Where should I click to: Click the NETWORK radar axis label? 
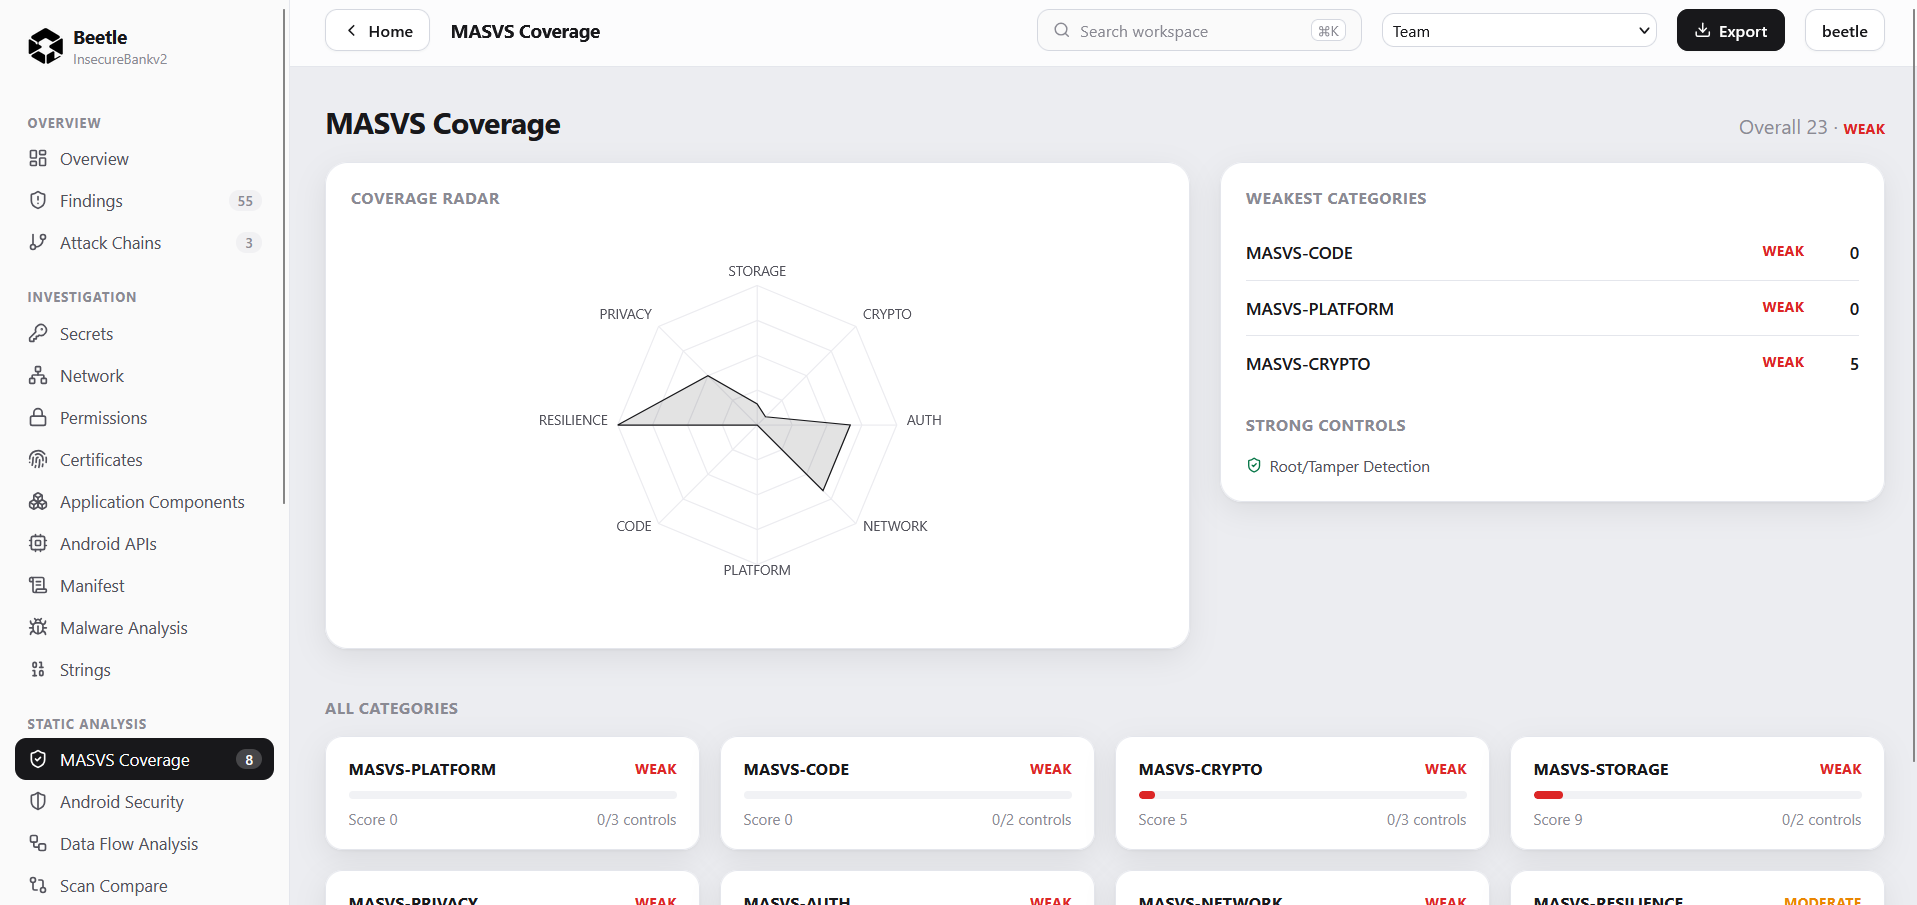click(895, 526)
